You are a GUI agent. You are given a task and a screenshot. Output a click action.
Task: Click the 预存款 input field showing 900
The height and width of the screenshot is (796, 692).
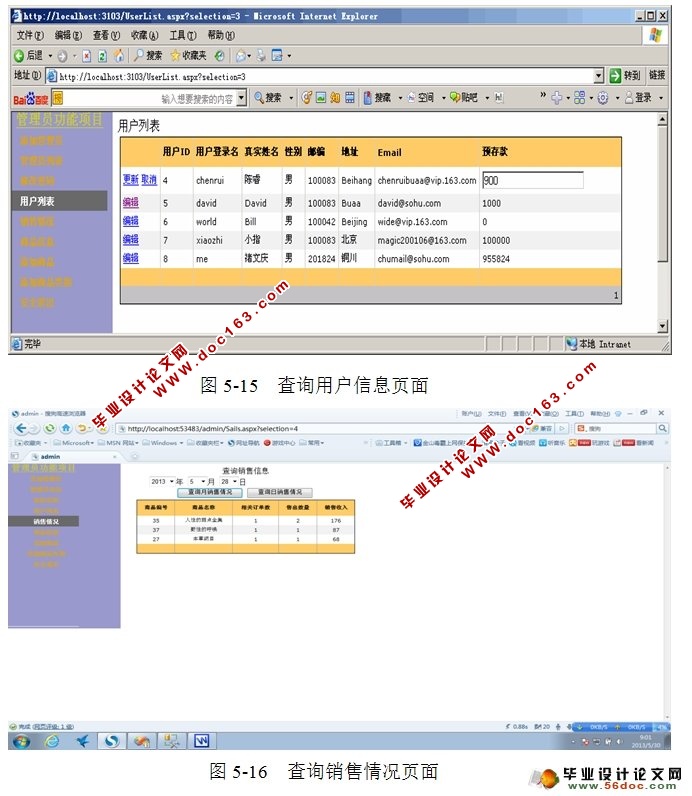(x=533, y=180)
